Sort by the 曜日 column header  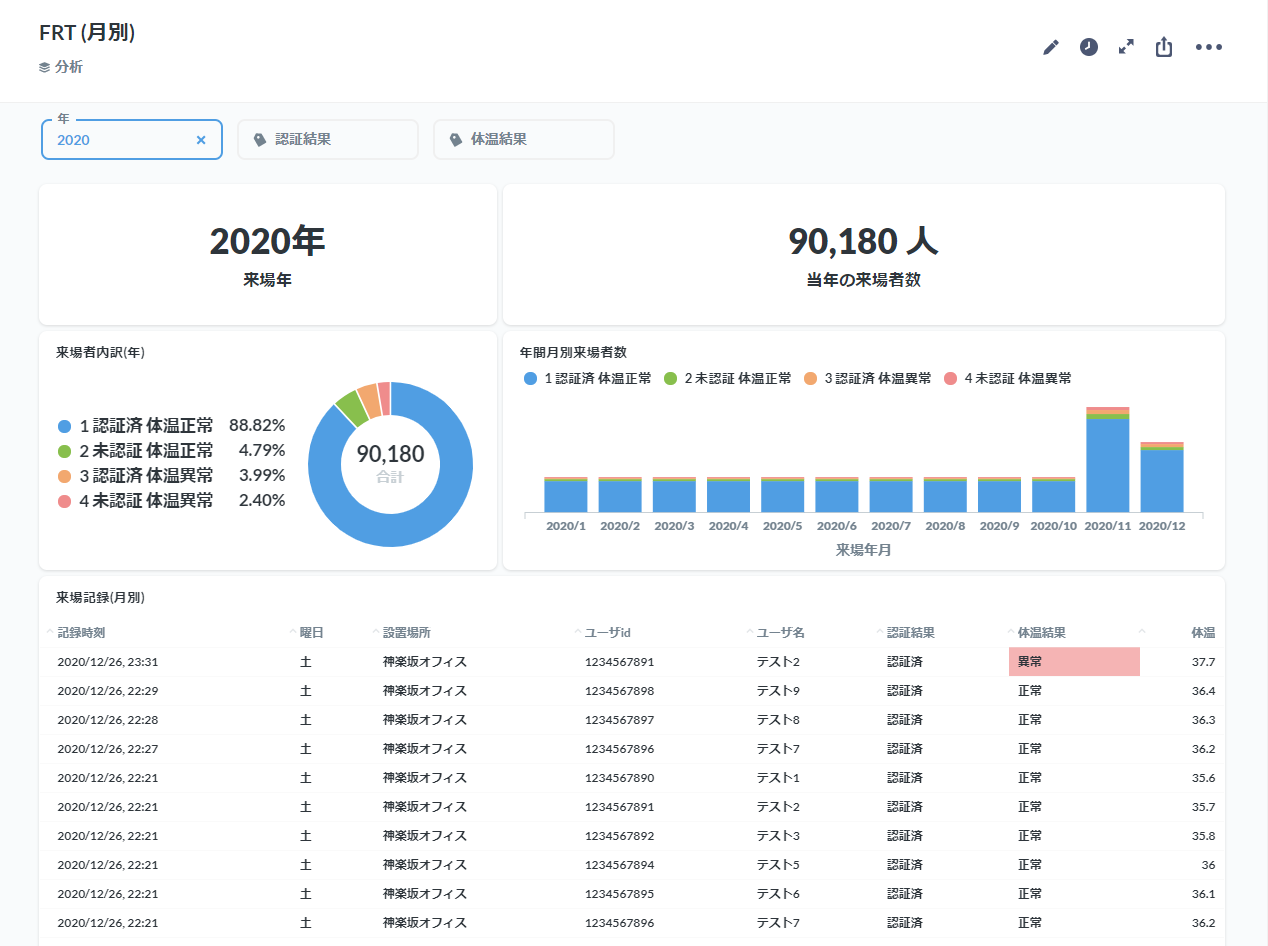tap(312, 633)
